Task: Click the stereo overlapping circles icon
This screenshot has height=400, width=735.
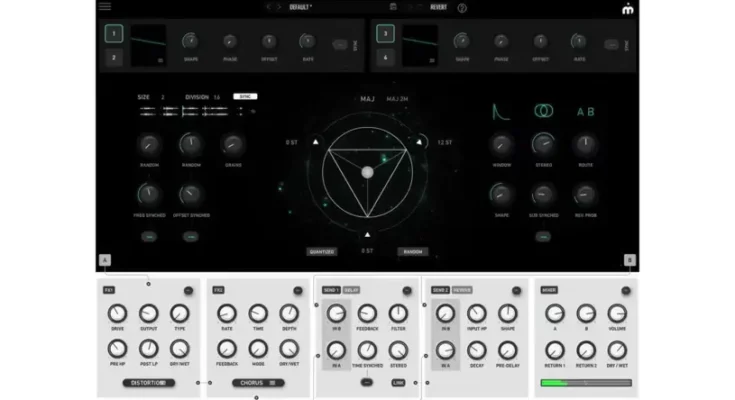Action: point(543,111)
